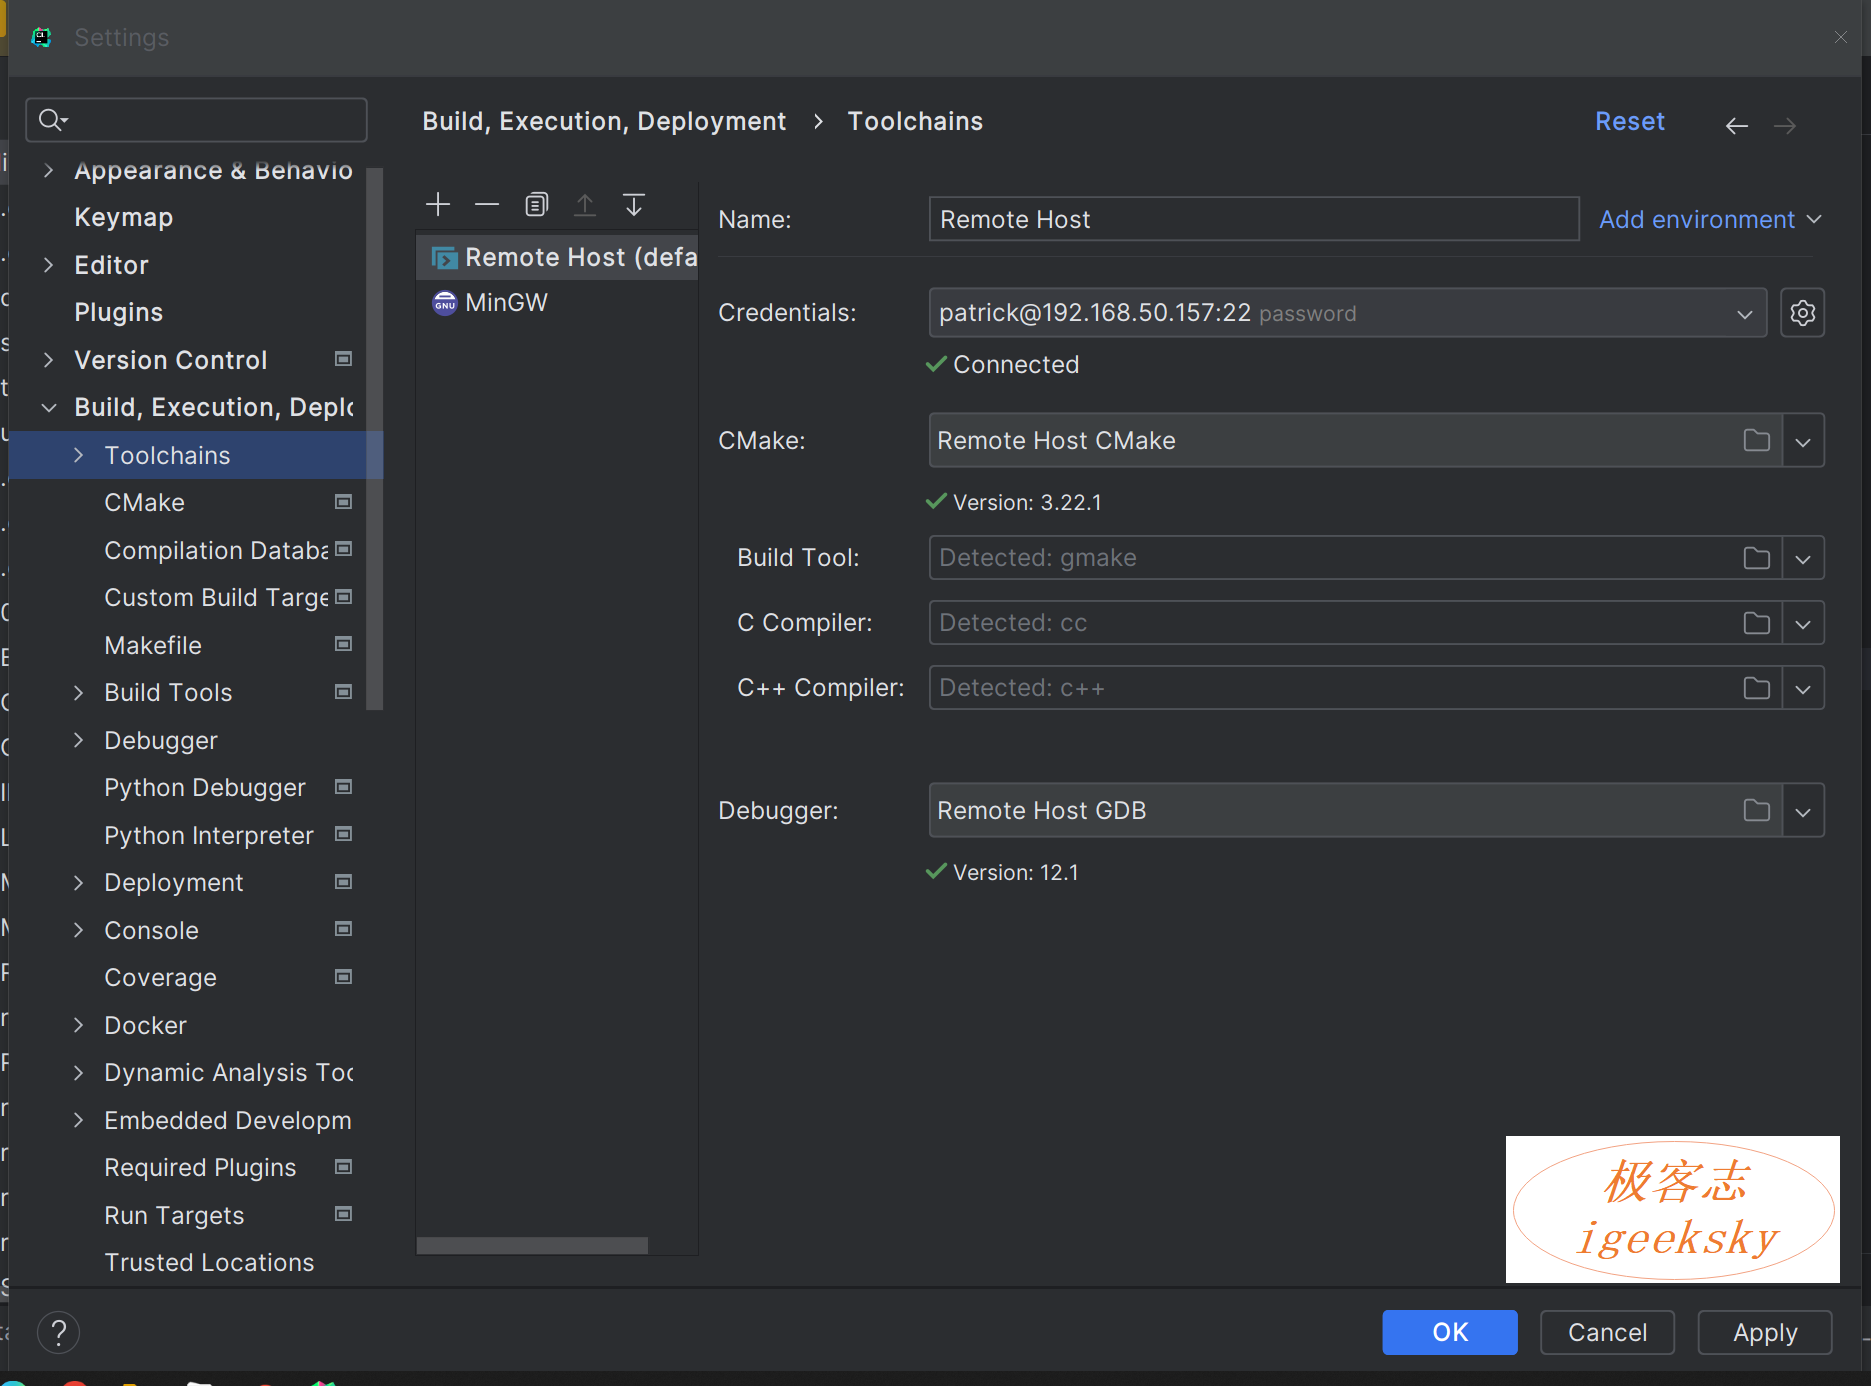Move toolchain down with the arrow icon
The width and height of the screenshot is (1871, 1386).
(x=634, y=205)
